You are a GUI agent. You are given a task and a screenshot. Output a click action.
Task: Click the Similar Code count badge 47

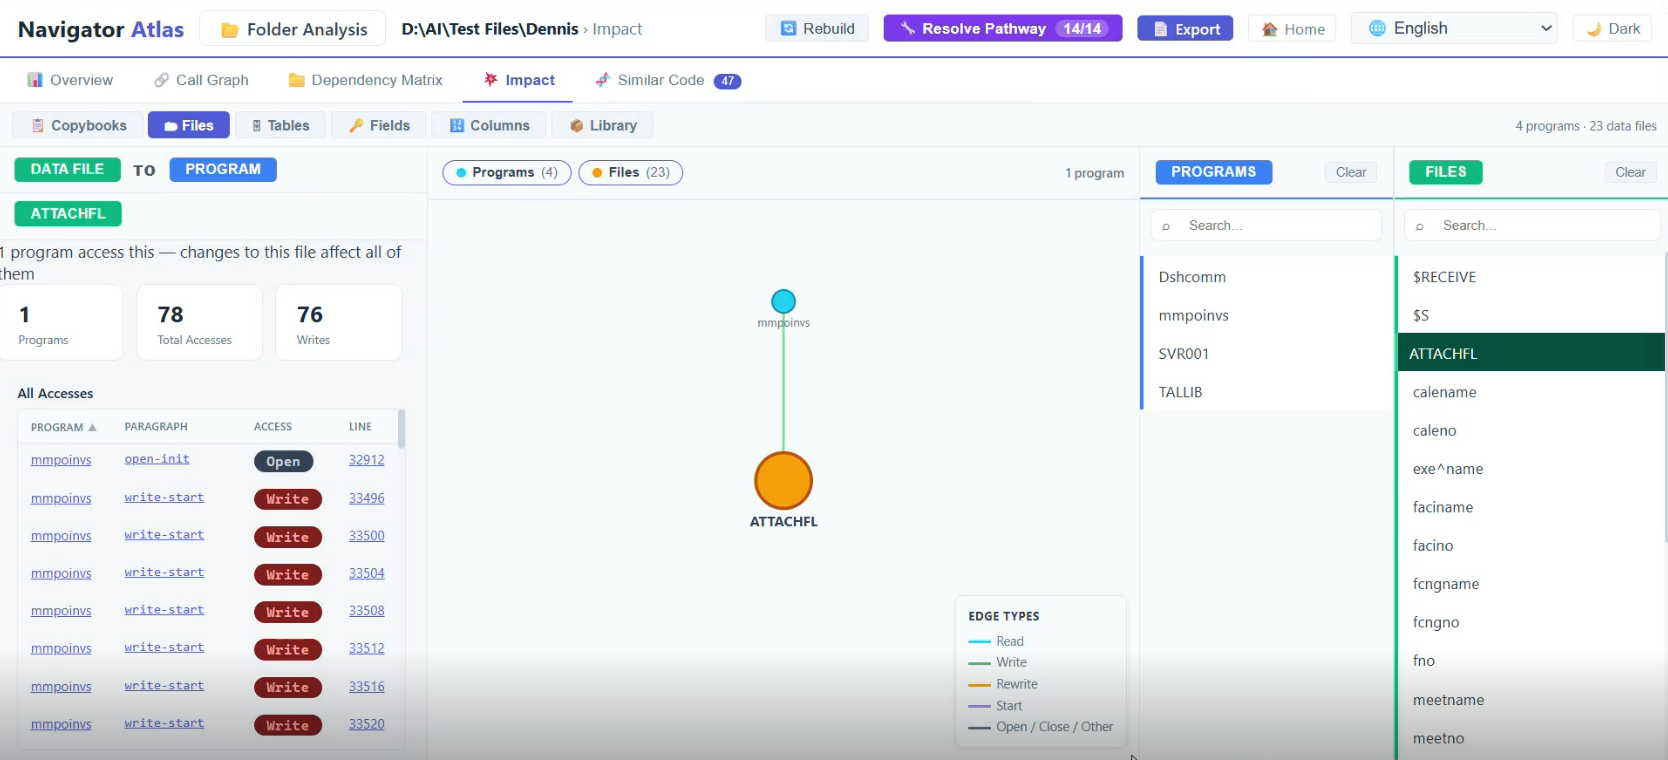coord(727,81)
